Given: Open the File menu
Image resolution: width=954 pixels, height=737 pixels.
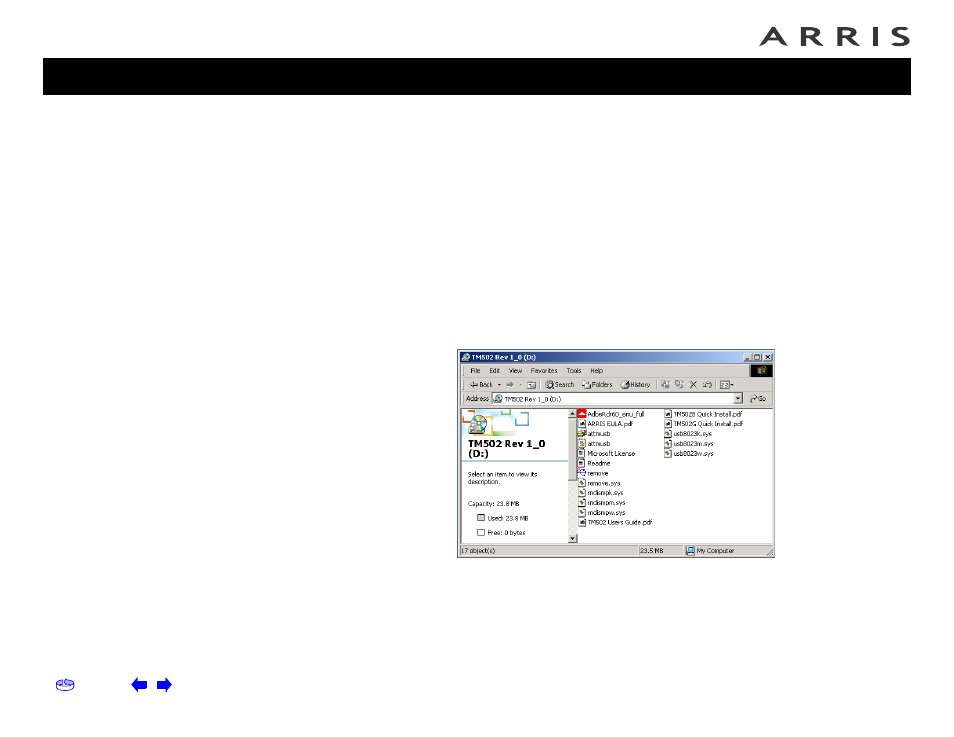Looking at the screenshot, I should point(475,371).
